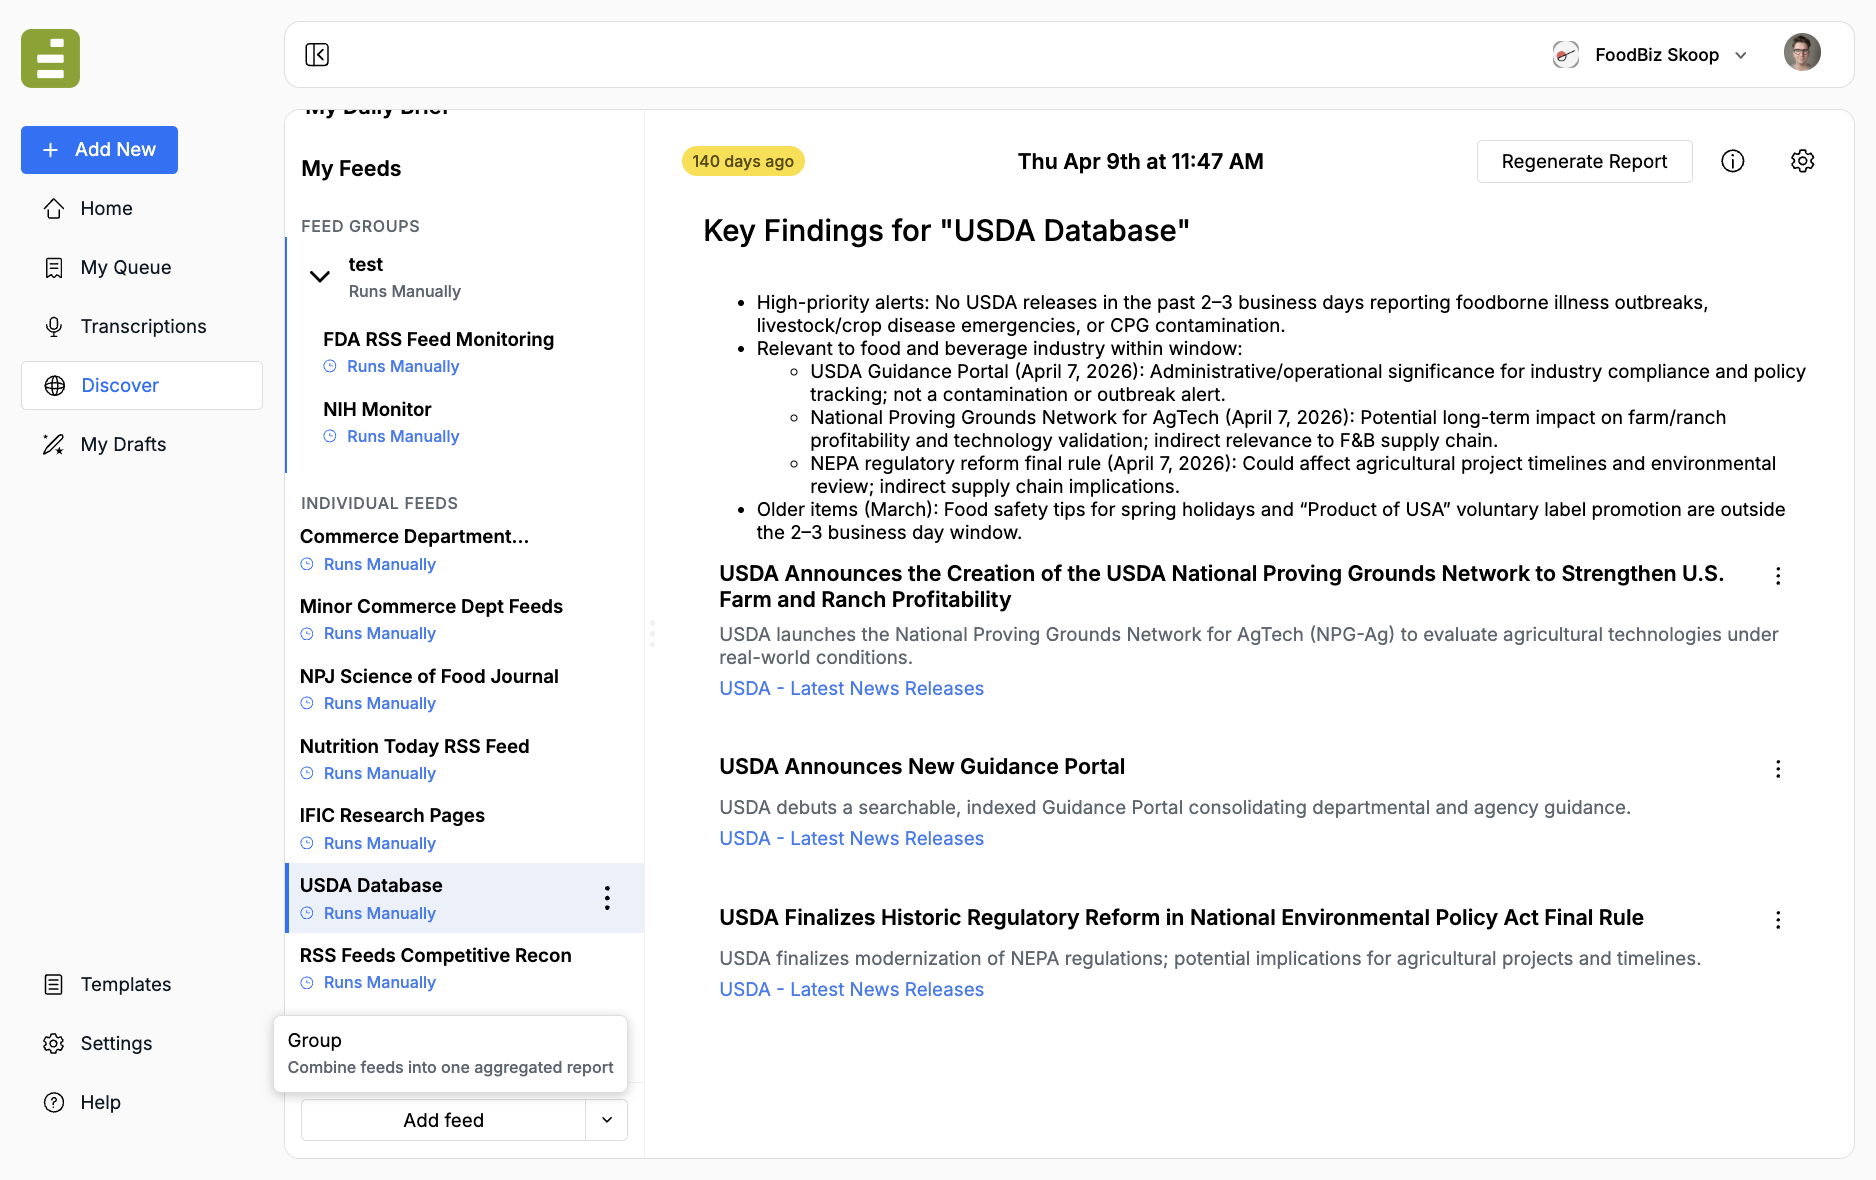Open source link under NEPA Final Rule article
Screen dimensions: 1876x1180
[x=851, y=990]
